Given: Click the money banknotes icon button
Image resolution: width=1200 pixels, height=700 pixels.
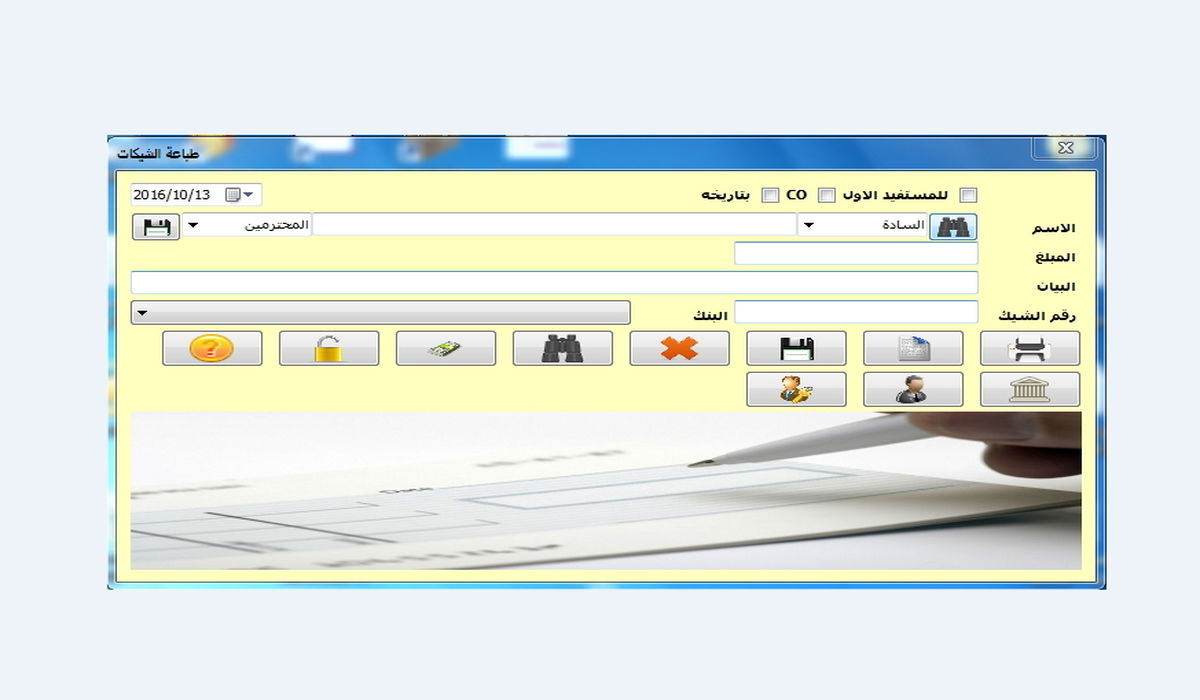Looking at the screenshot, I should coord(445,348).
